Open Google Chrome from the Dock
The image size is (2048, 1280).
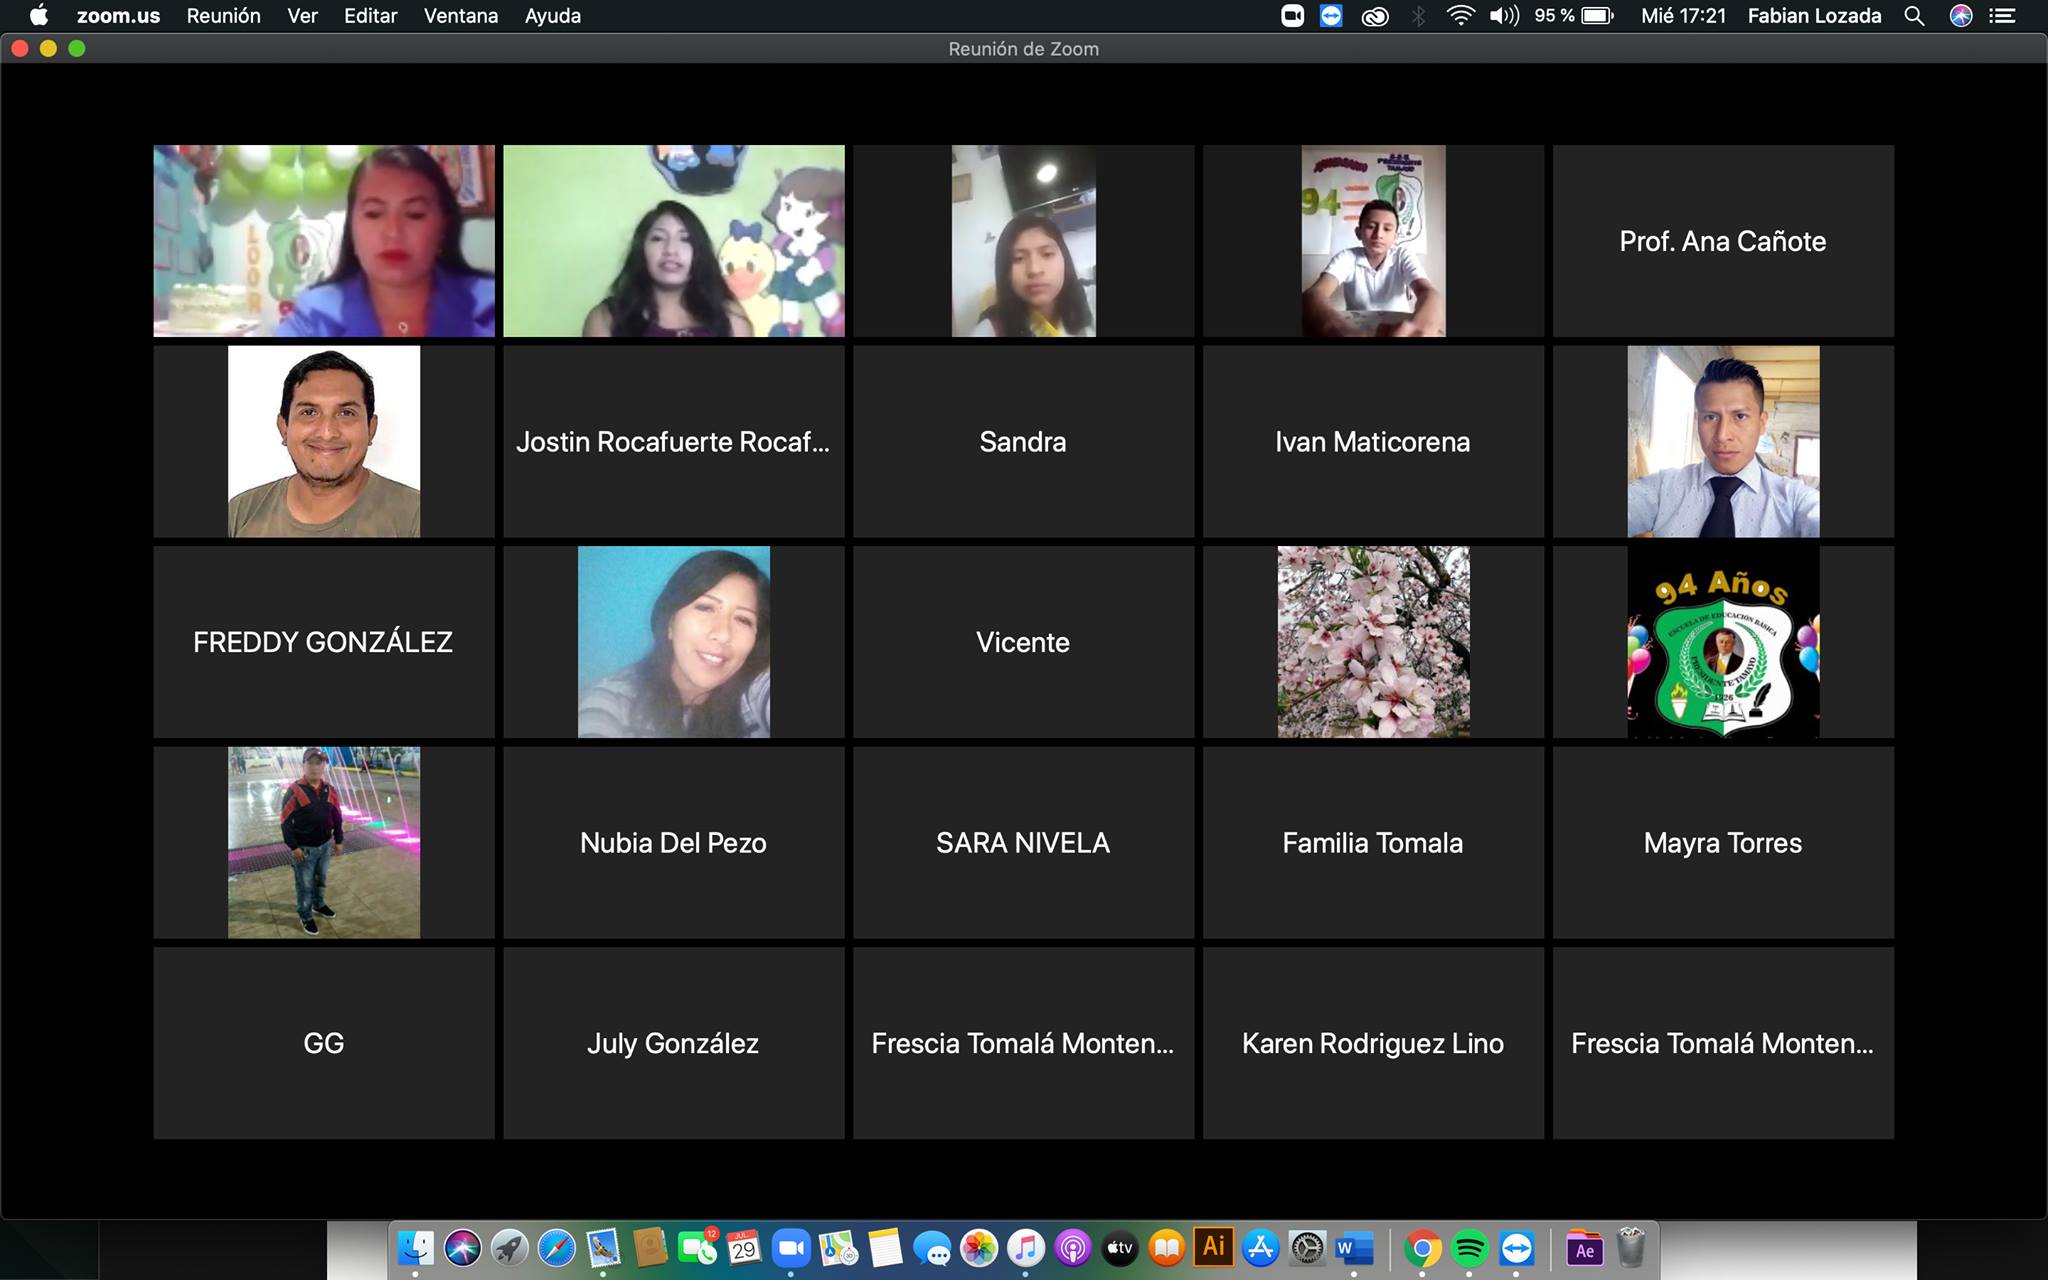point(1422,1248)
